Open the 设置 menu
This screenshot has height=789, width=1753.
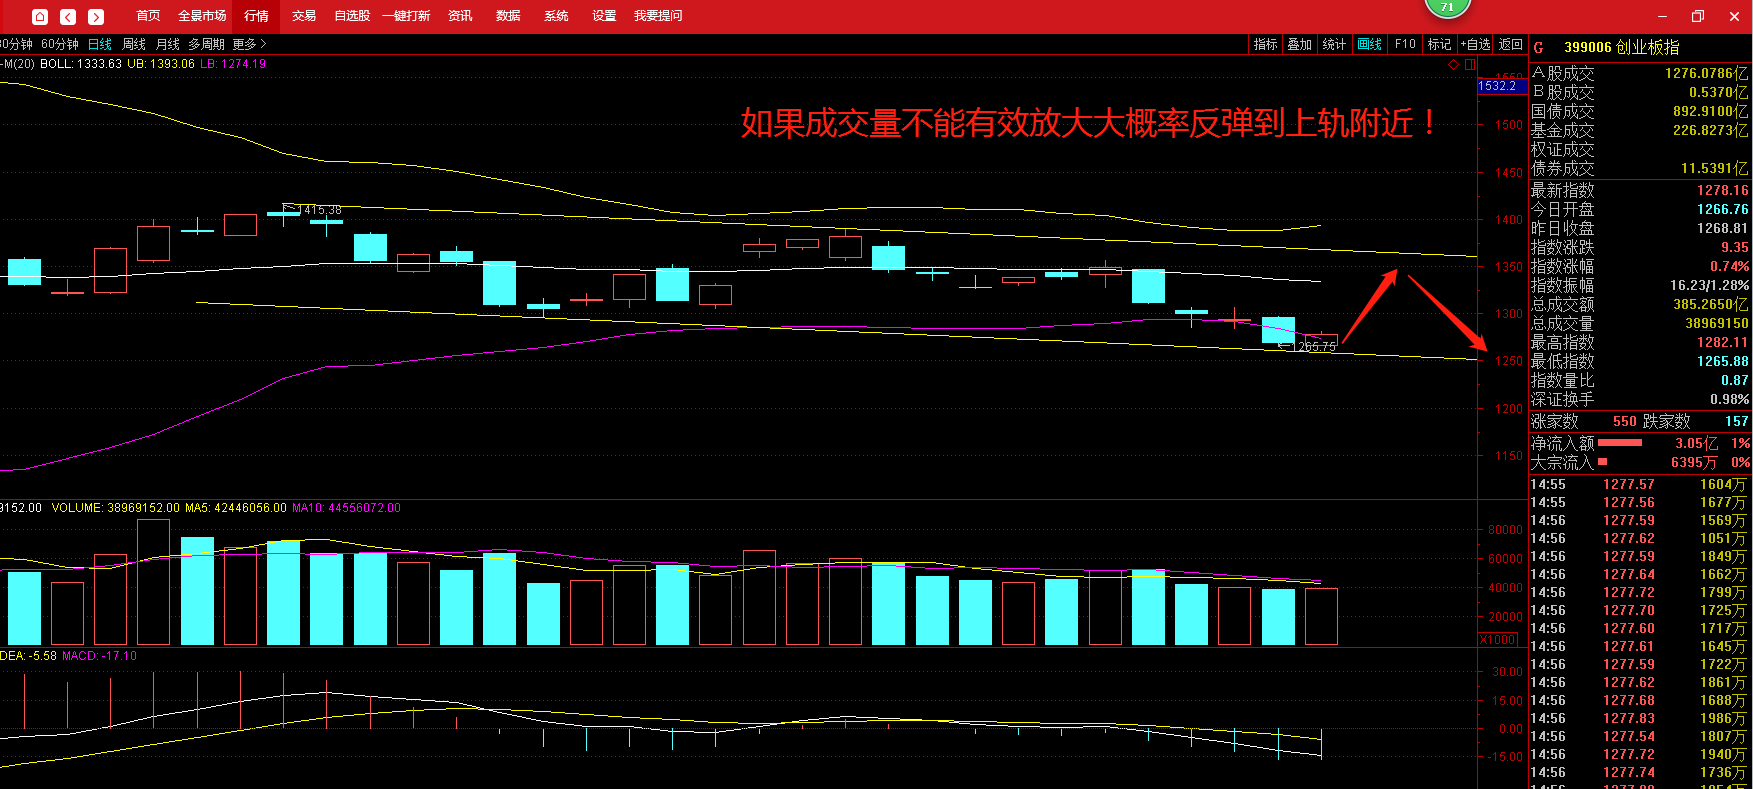point(604,16)
